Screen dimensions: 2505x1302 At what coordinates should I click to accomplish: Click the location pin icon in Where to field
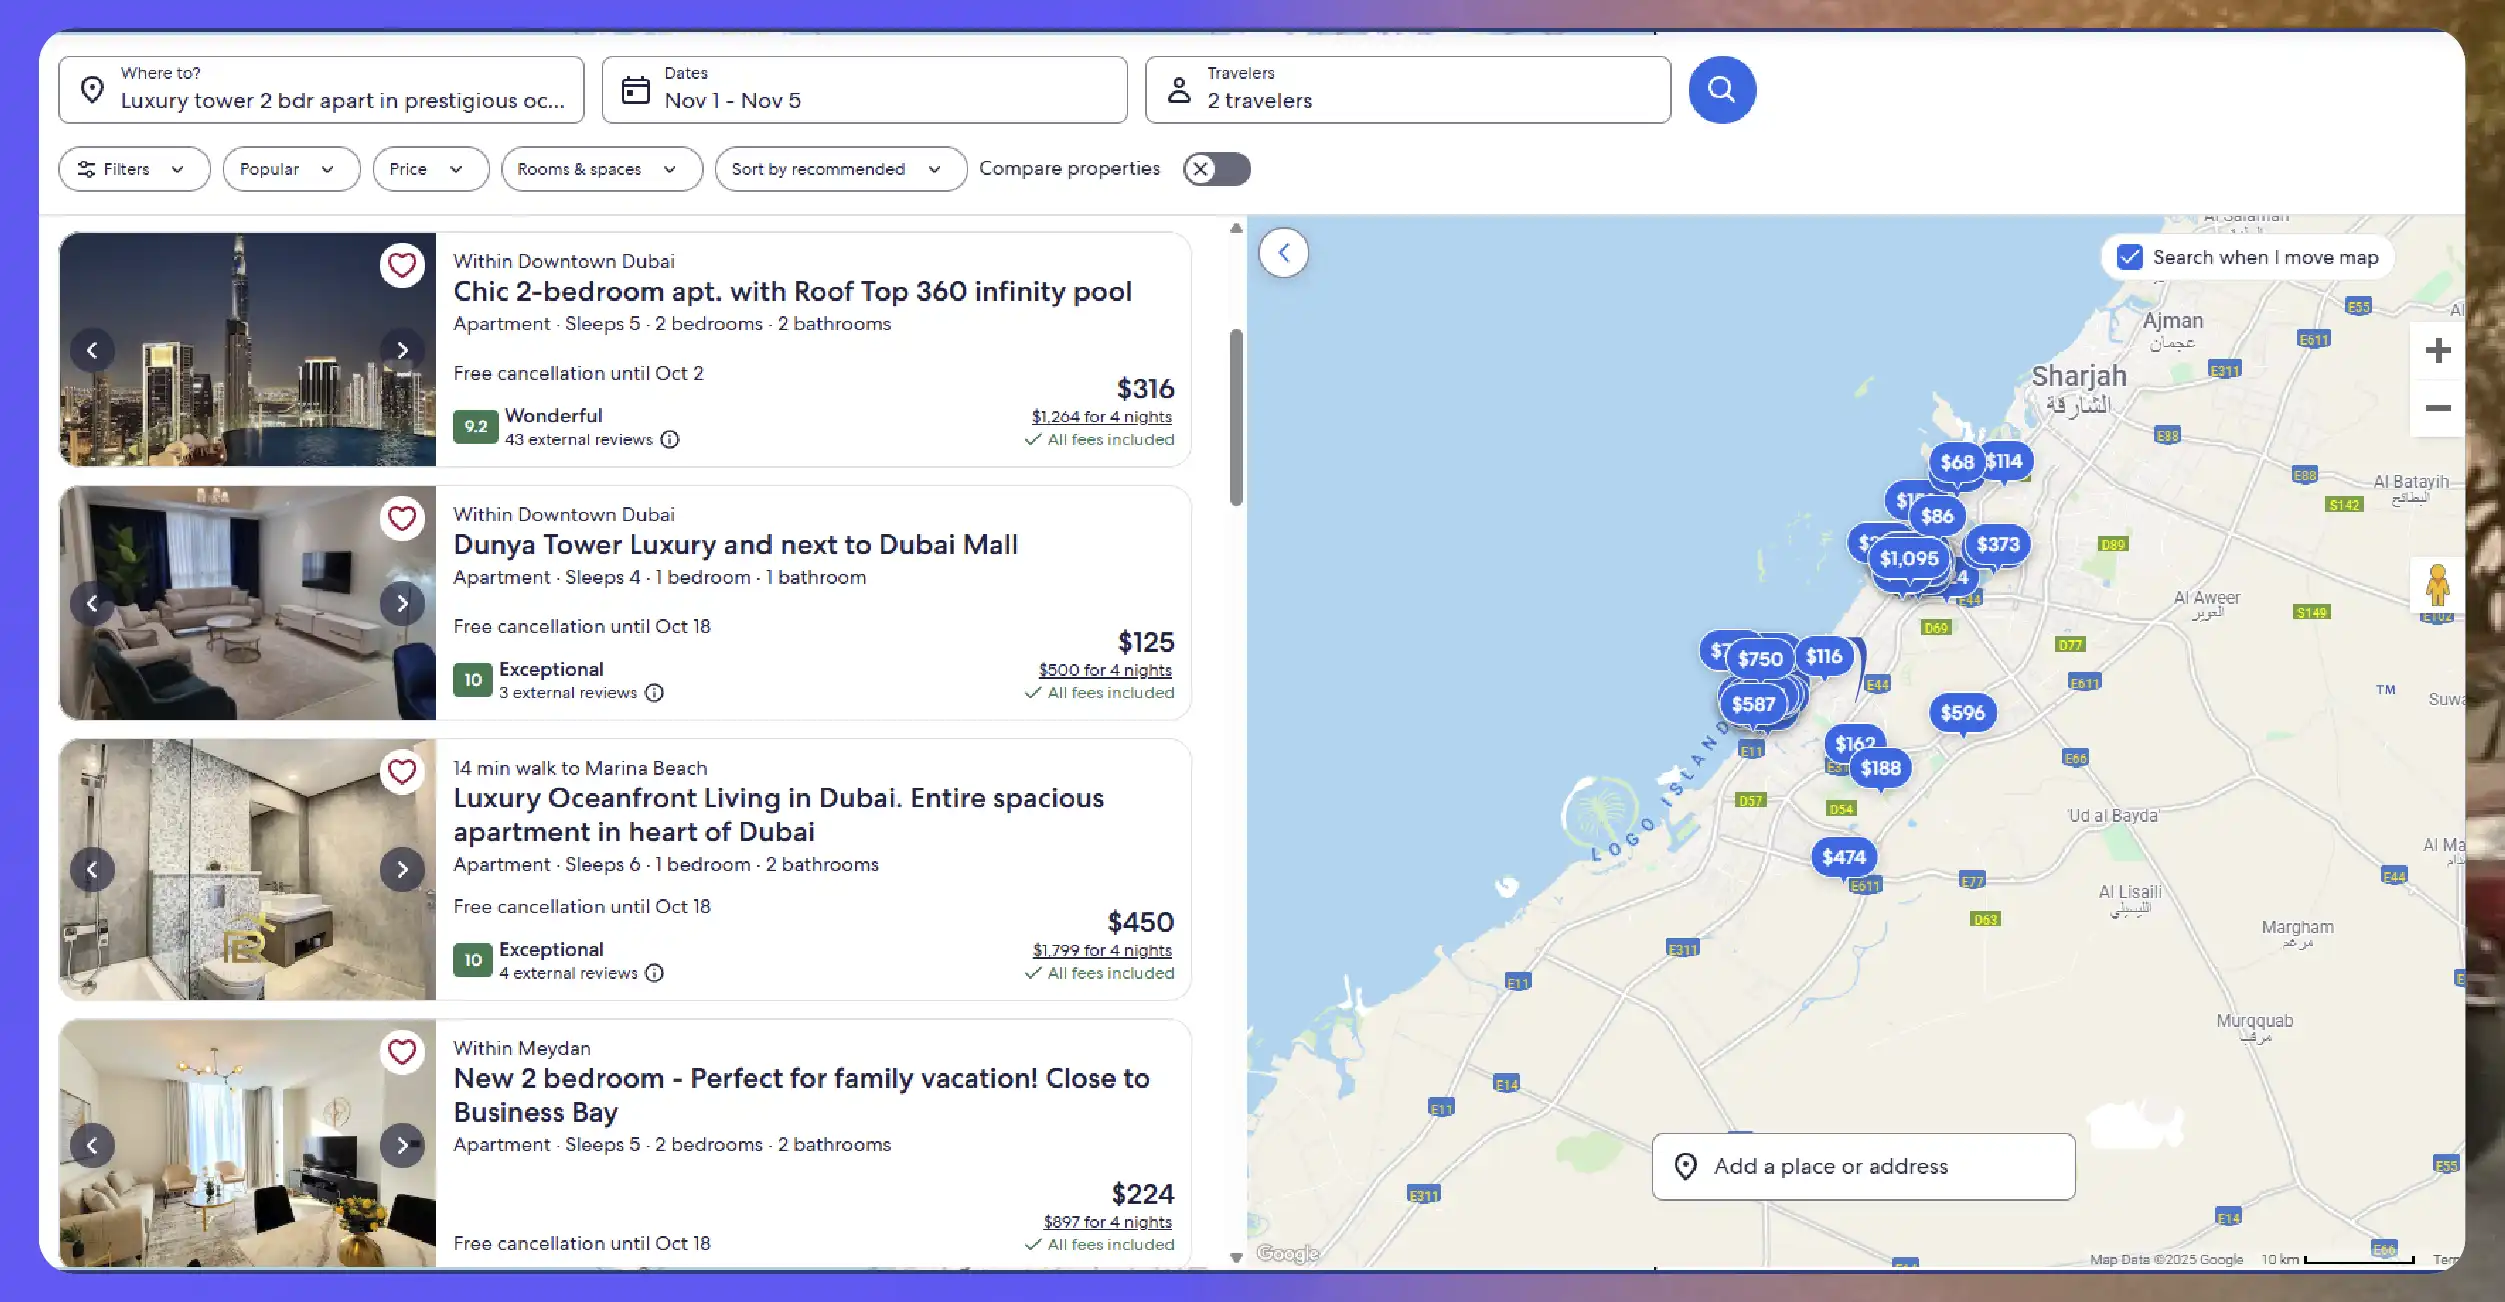pyautogui.click(x=93, y=89)
